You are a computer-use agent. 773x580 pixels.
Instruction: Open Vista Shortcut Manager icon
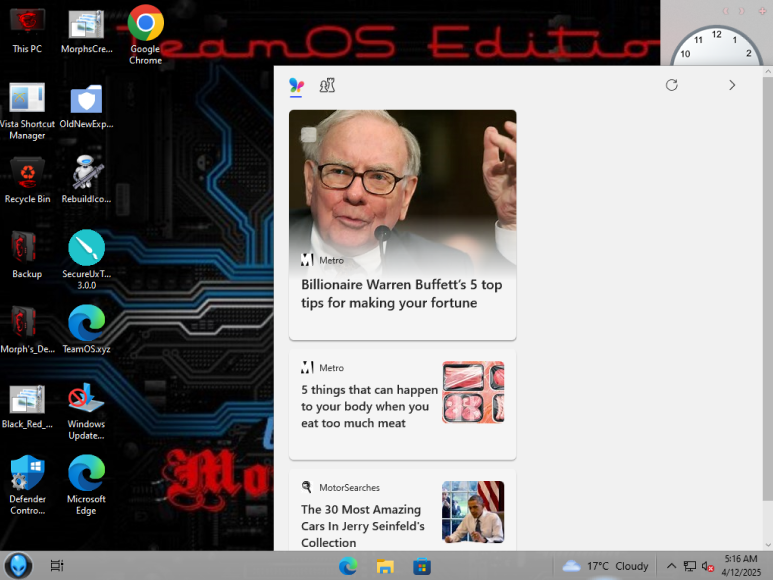27,111
